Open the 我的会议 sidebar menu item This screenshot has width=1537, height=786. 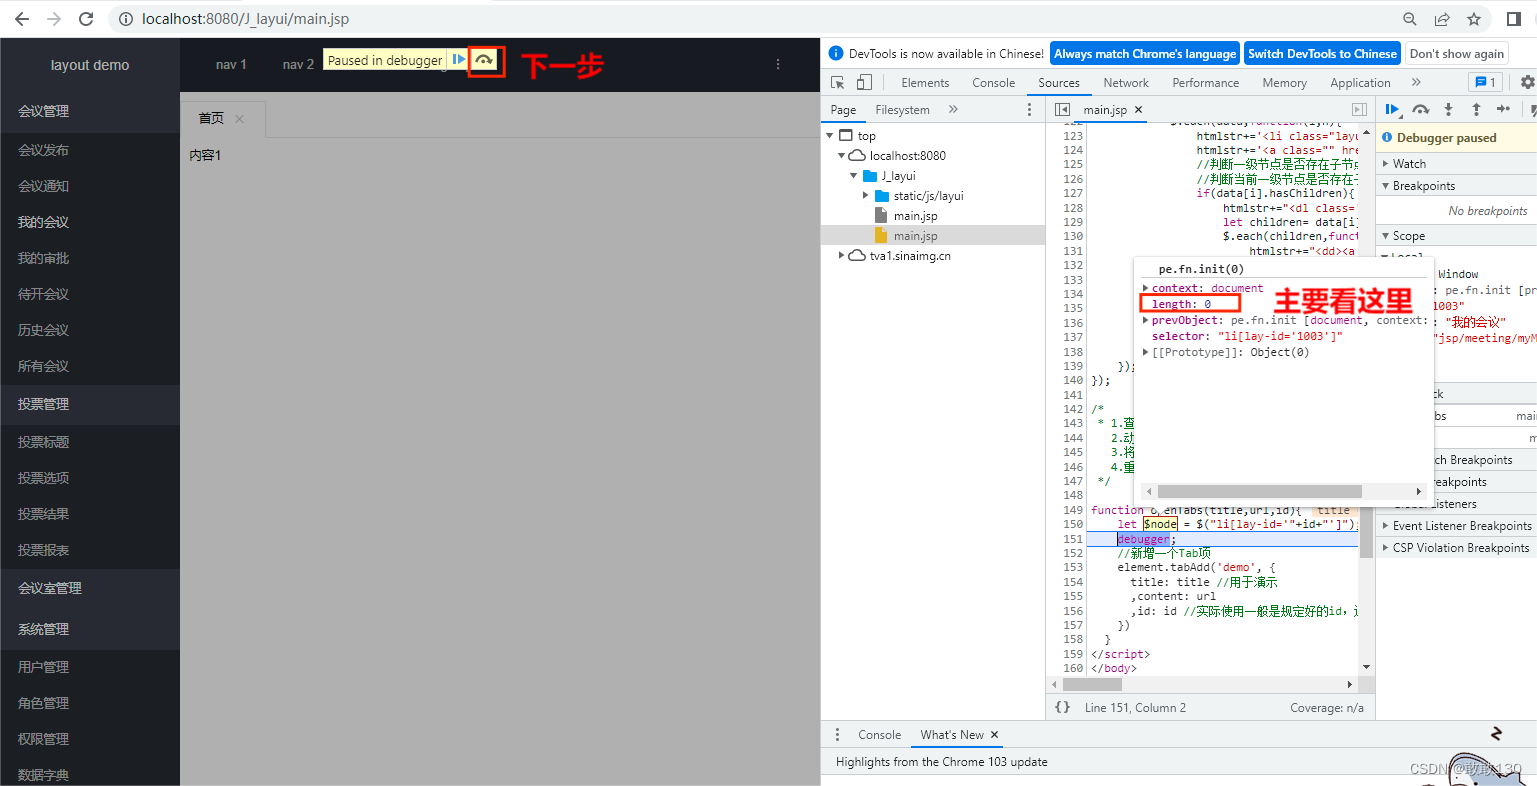tap(44, 222)
